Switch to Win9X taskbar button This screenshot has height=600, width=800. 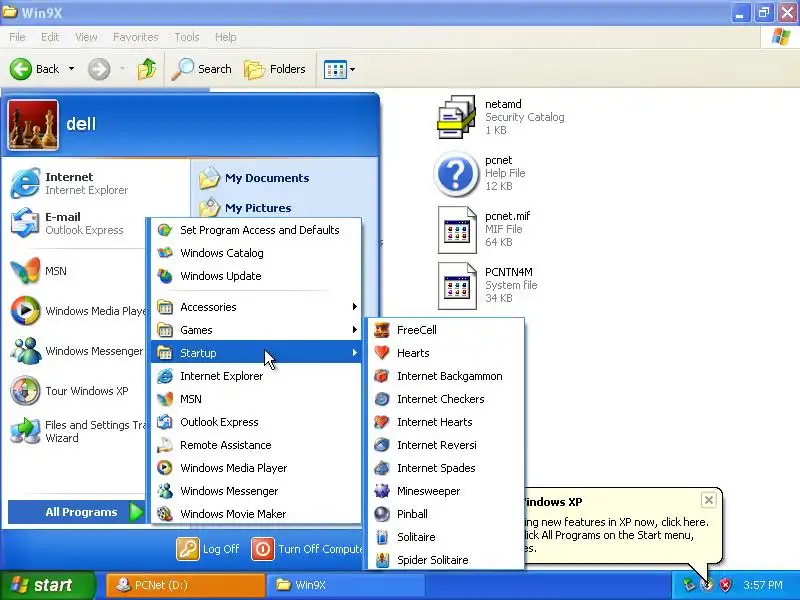[x=346, y=585]
